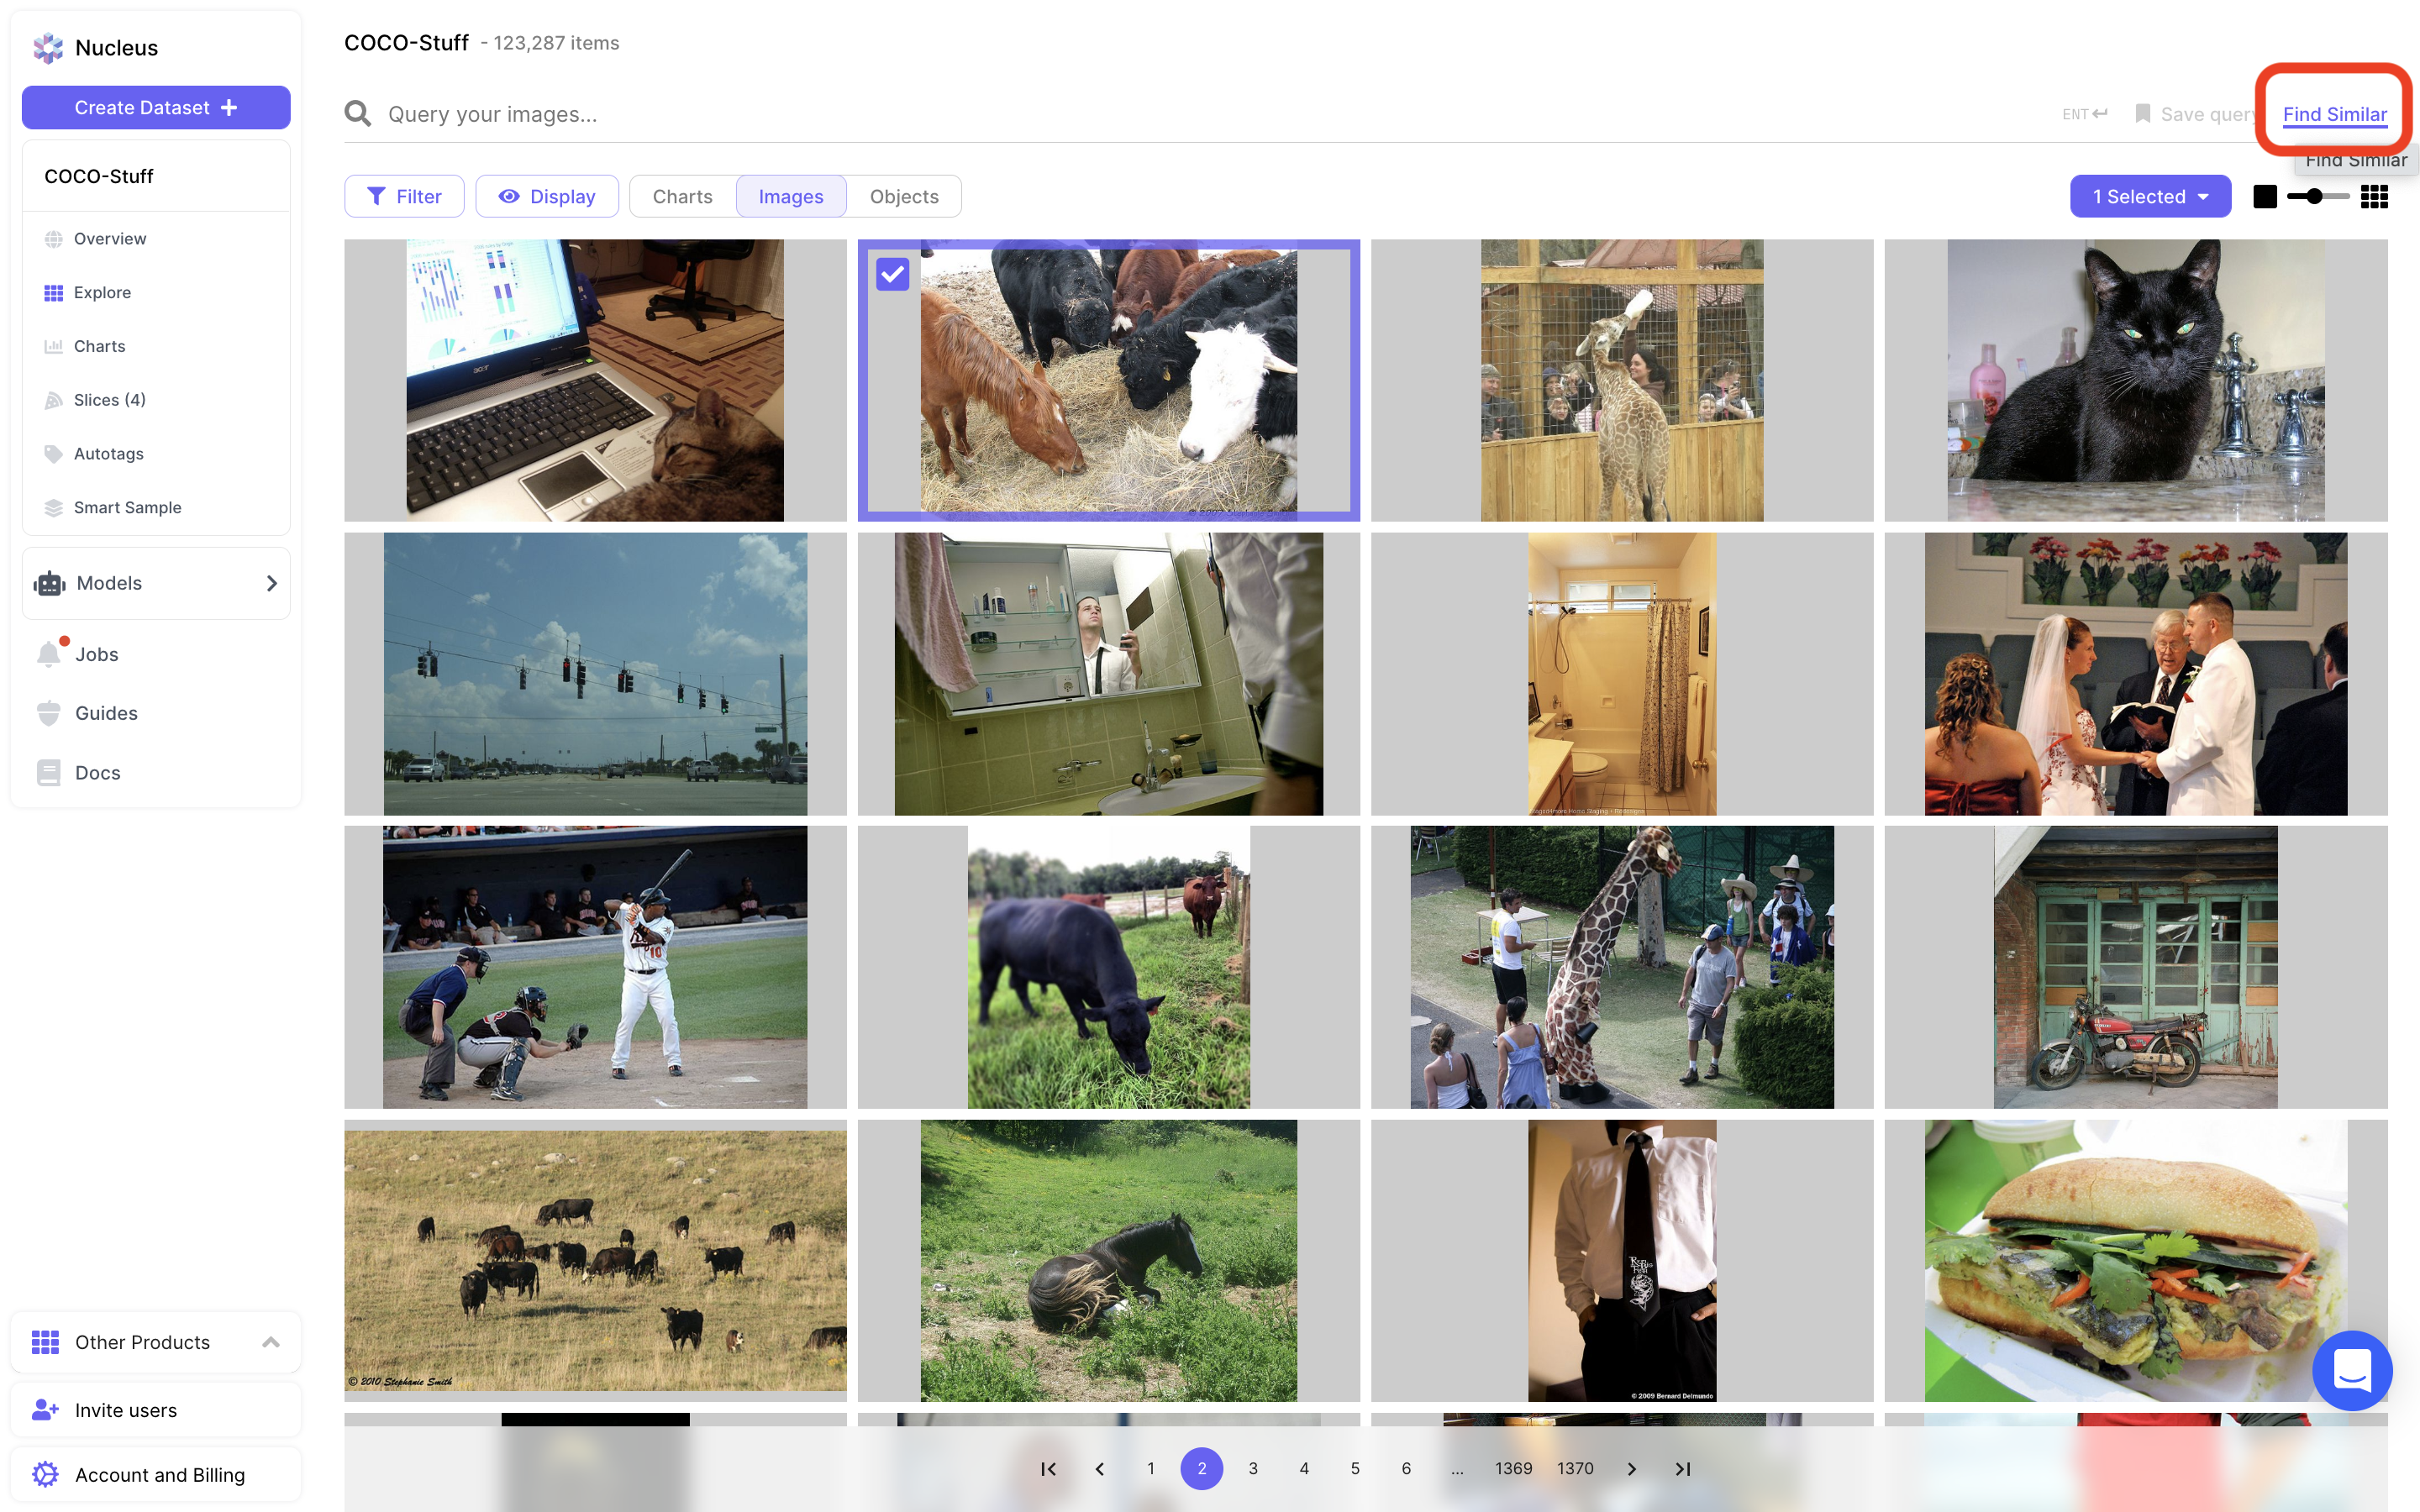Image resolution: width=2420 pixels, height=1512 pixels.
Task: Open the chat support bubble
Action: (x=2351, y=1370)
